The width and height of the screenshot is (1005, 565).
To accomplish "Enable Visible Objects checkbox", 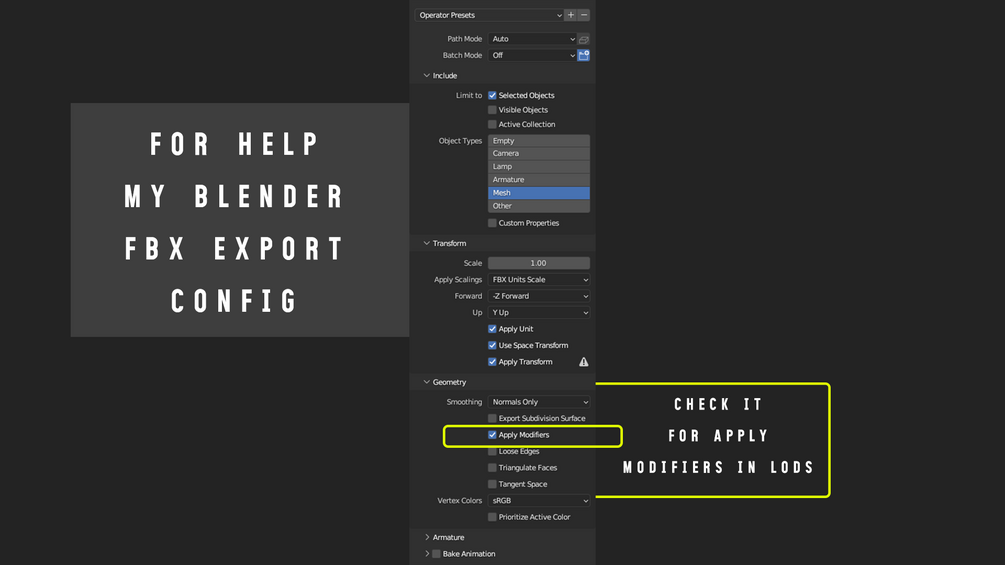I will click(x=492, y=110).
